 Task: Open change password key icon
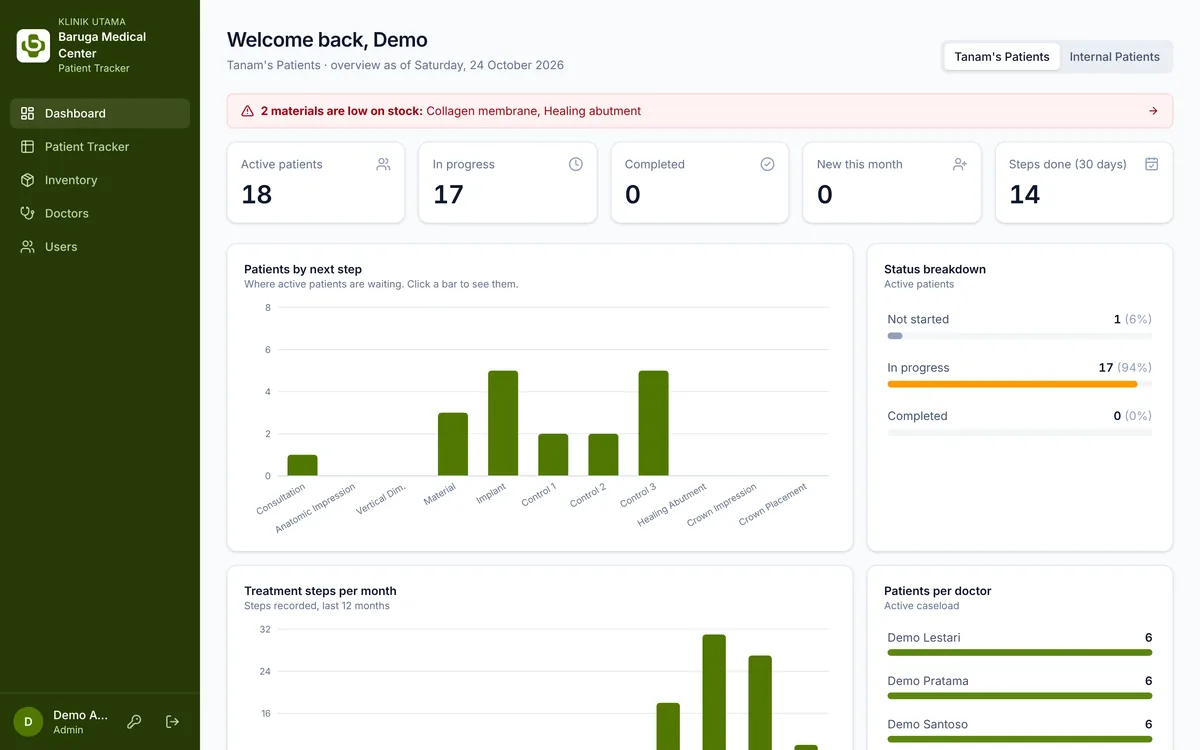(x=134, y=722)
